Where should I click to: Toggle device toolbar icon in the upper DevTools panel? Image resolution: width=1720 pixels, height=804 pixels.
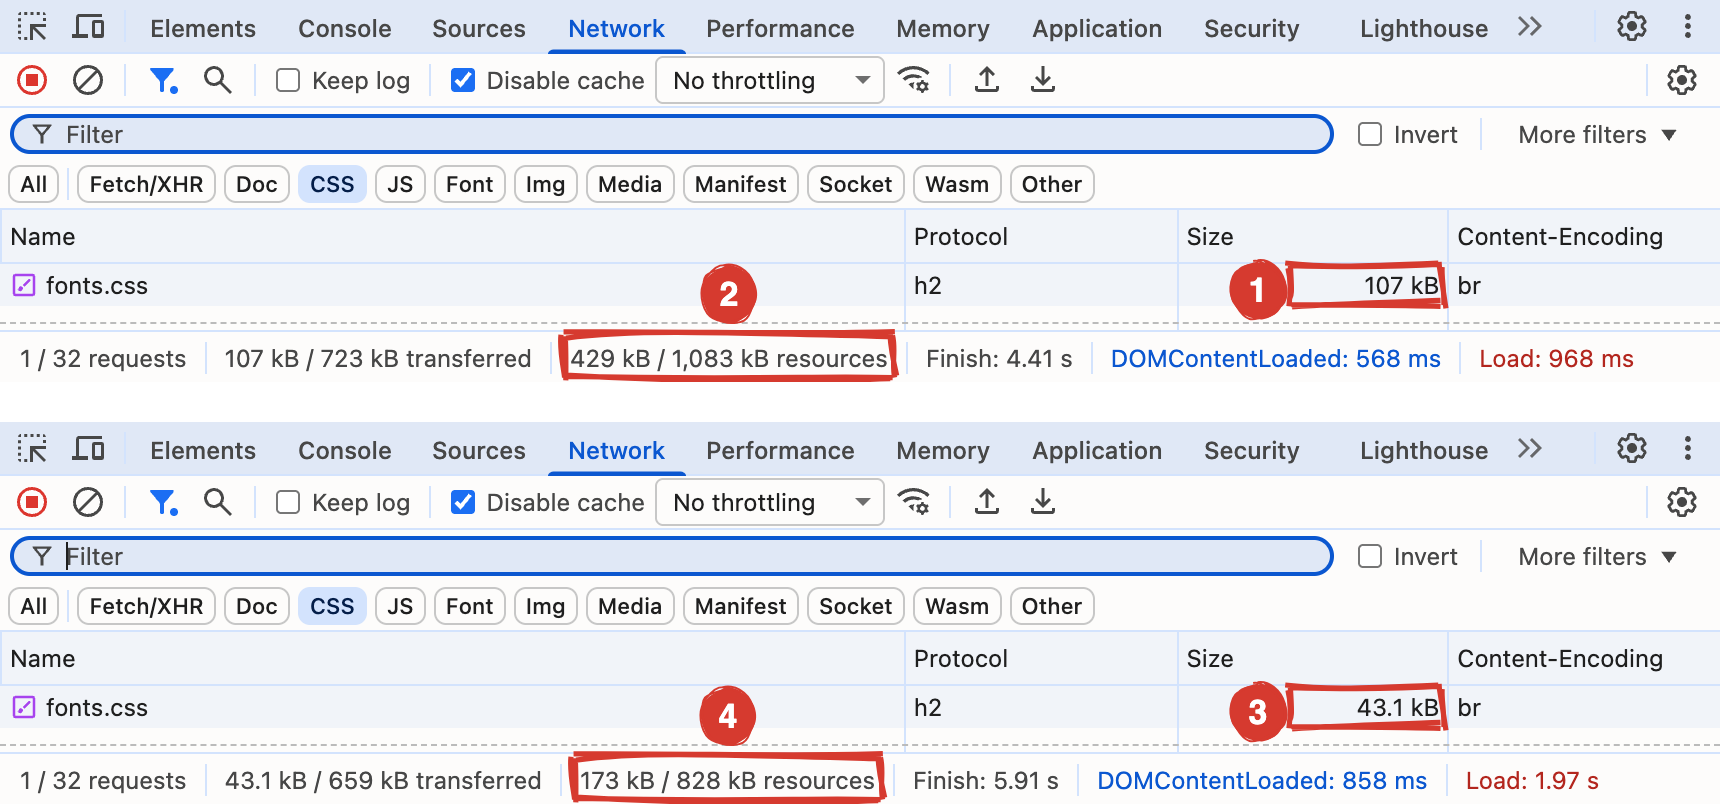[88, 27]
